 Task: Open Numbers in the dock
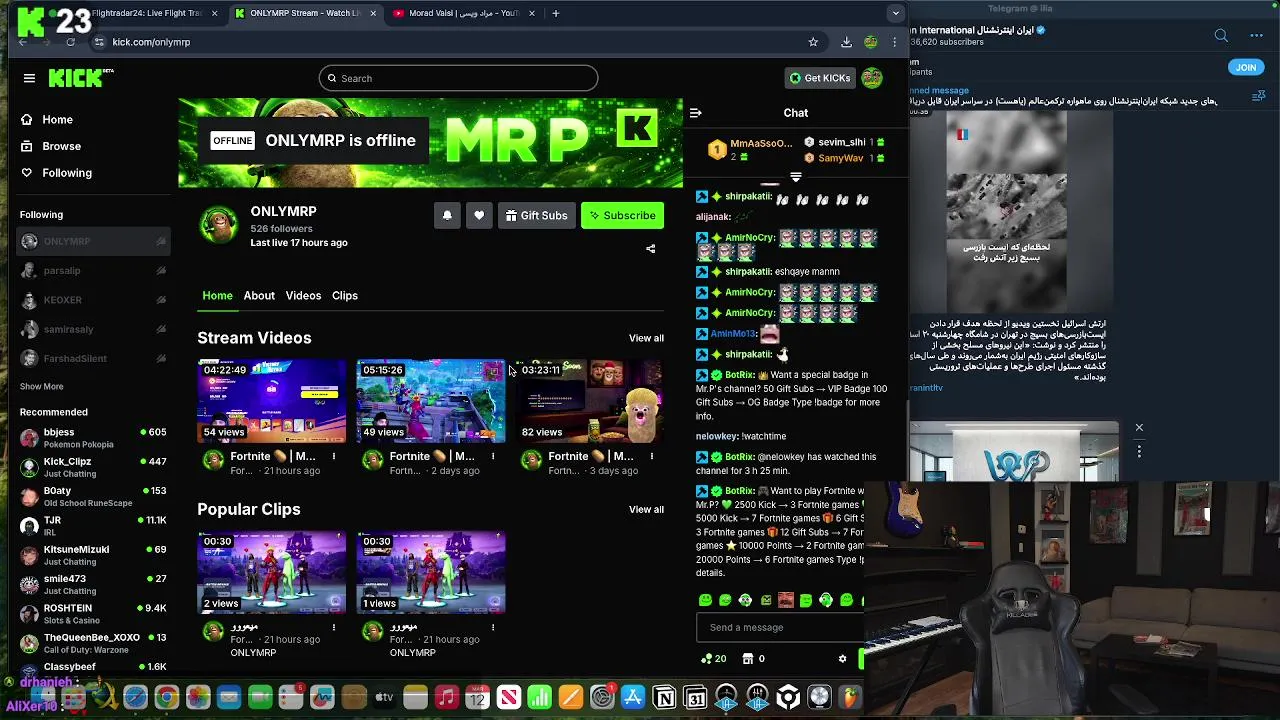539,698
